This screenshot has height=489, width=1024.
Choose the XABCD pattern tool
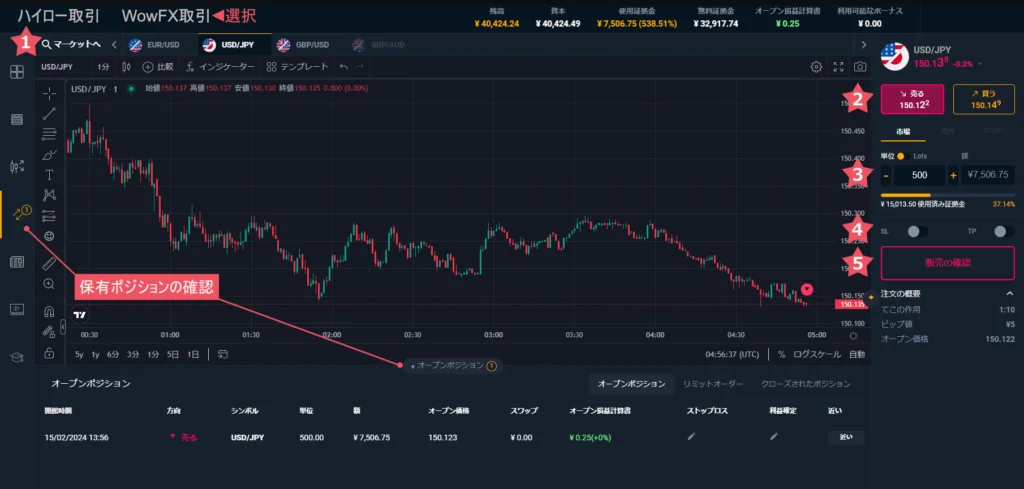click(x=49, y=195)
